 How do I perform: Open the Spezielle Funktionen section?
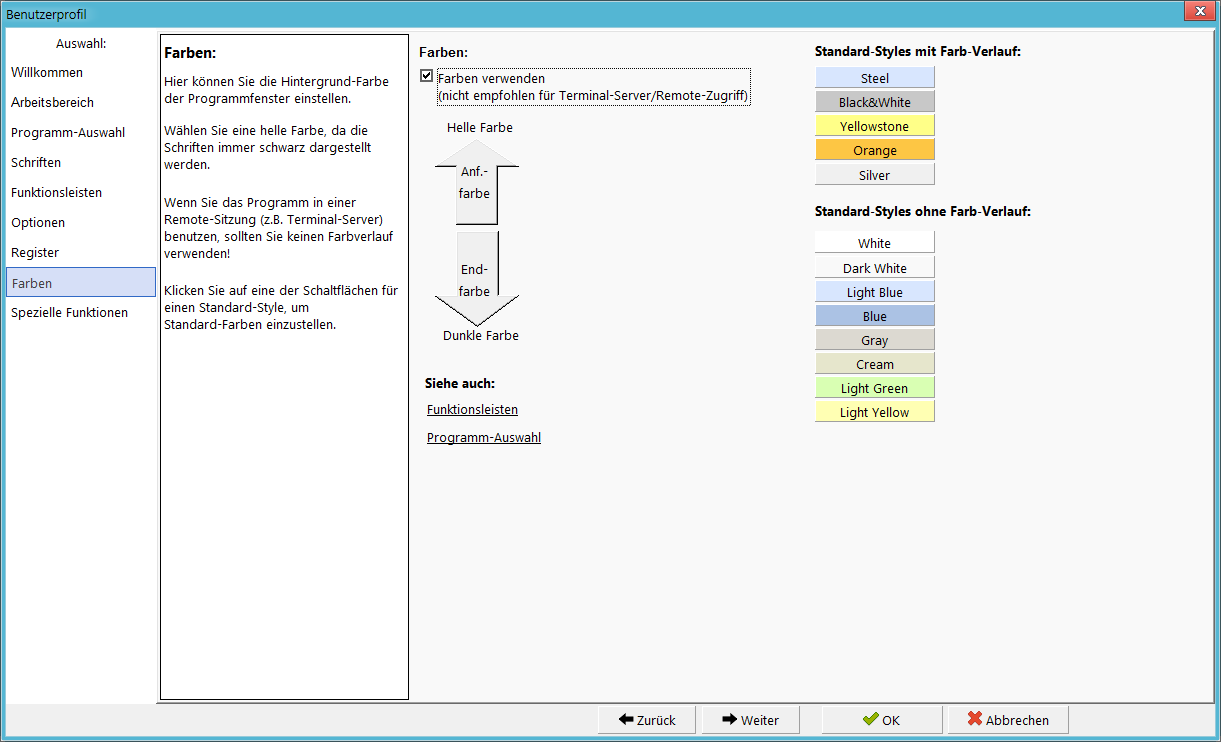[70, 313]
